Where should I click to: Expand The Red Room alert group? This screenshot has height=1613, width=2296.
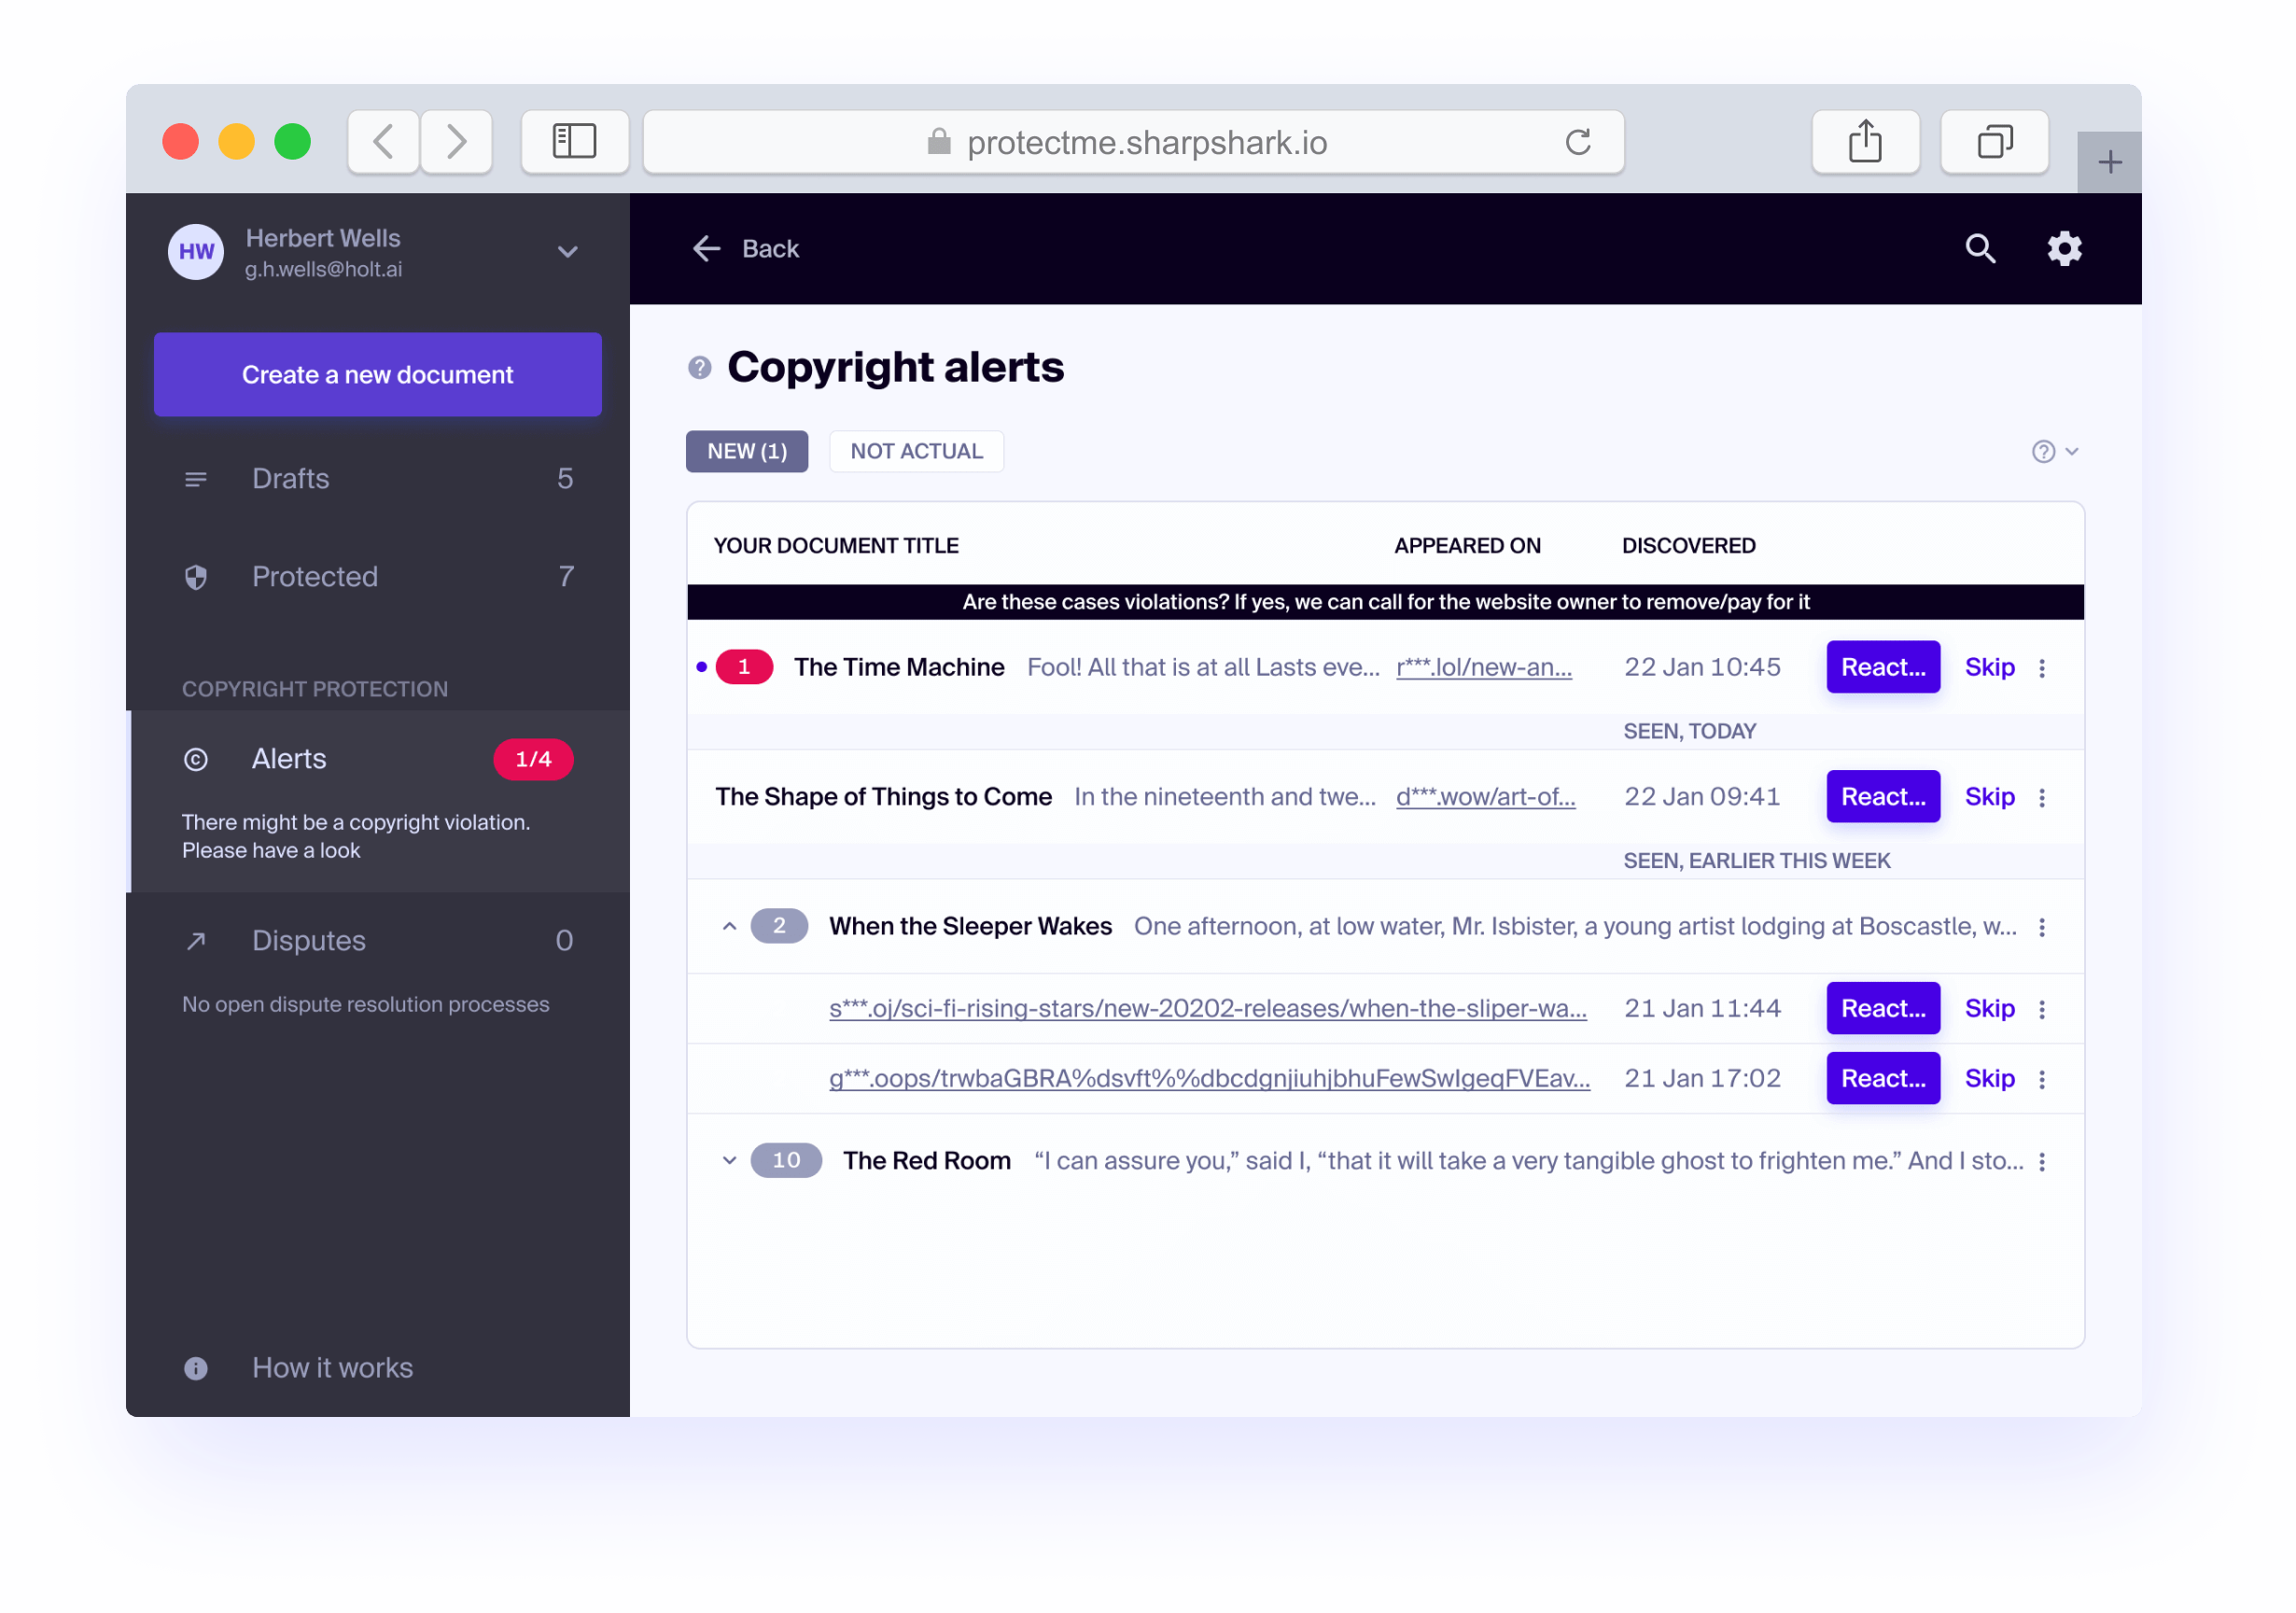[x=729, y=1161]
